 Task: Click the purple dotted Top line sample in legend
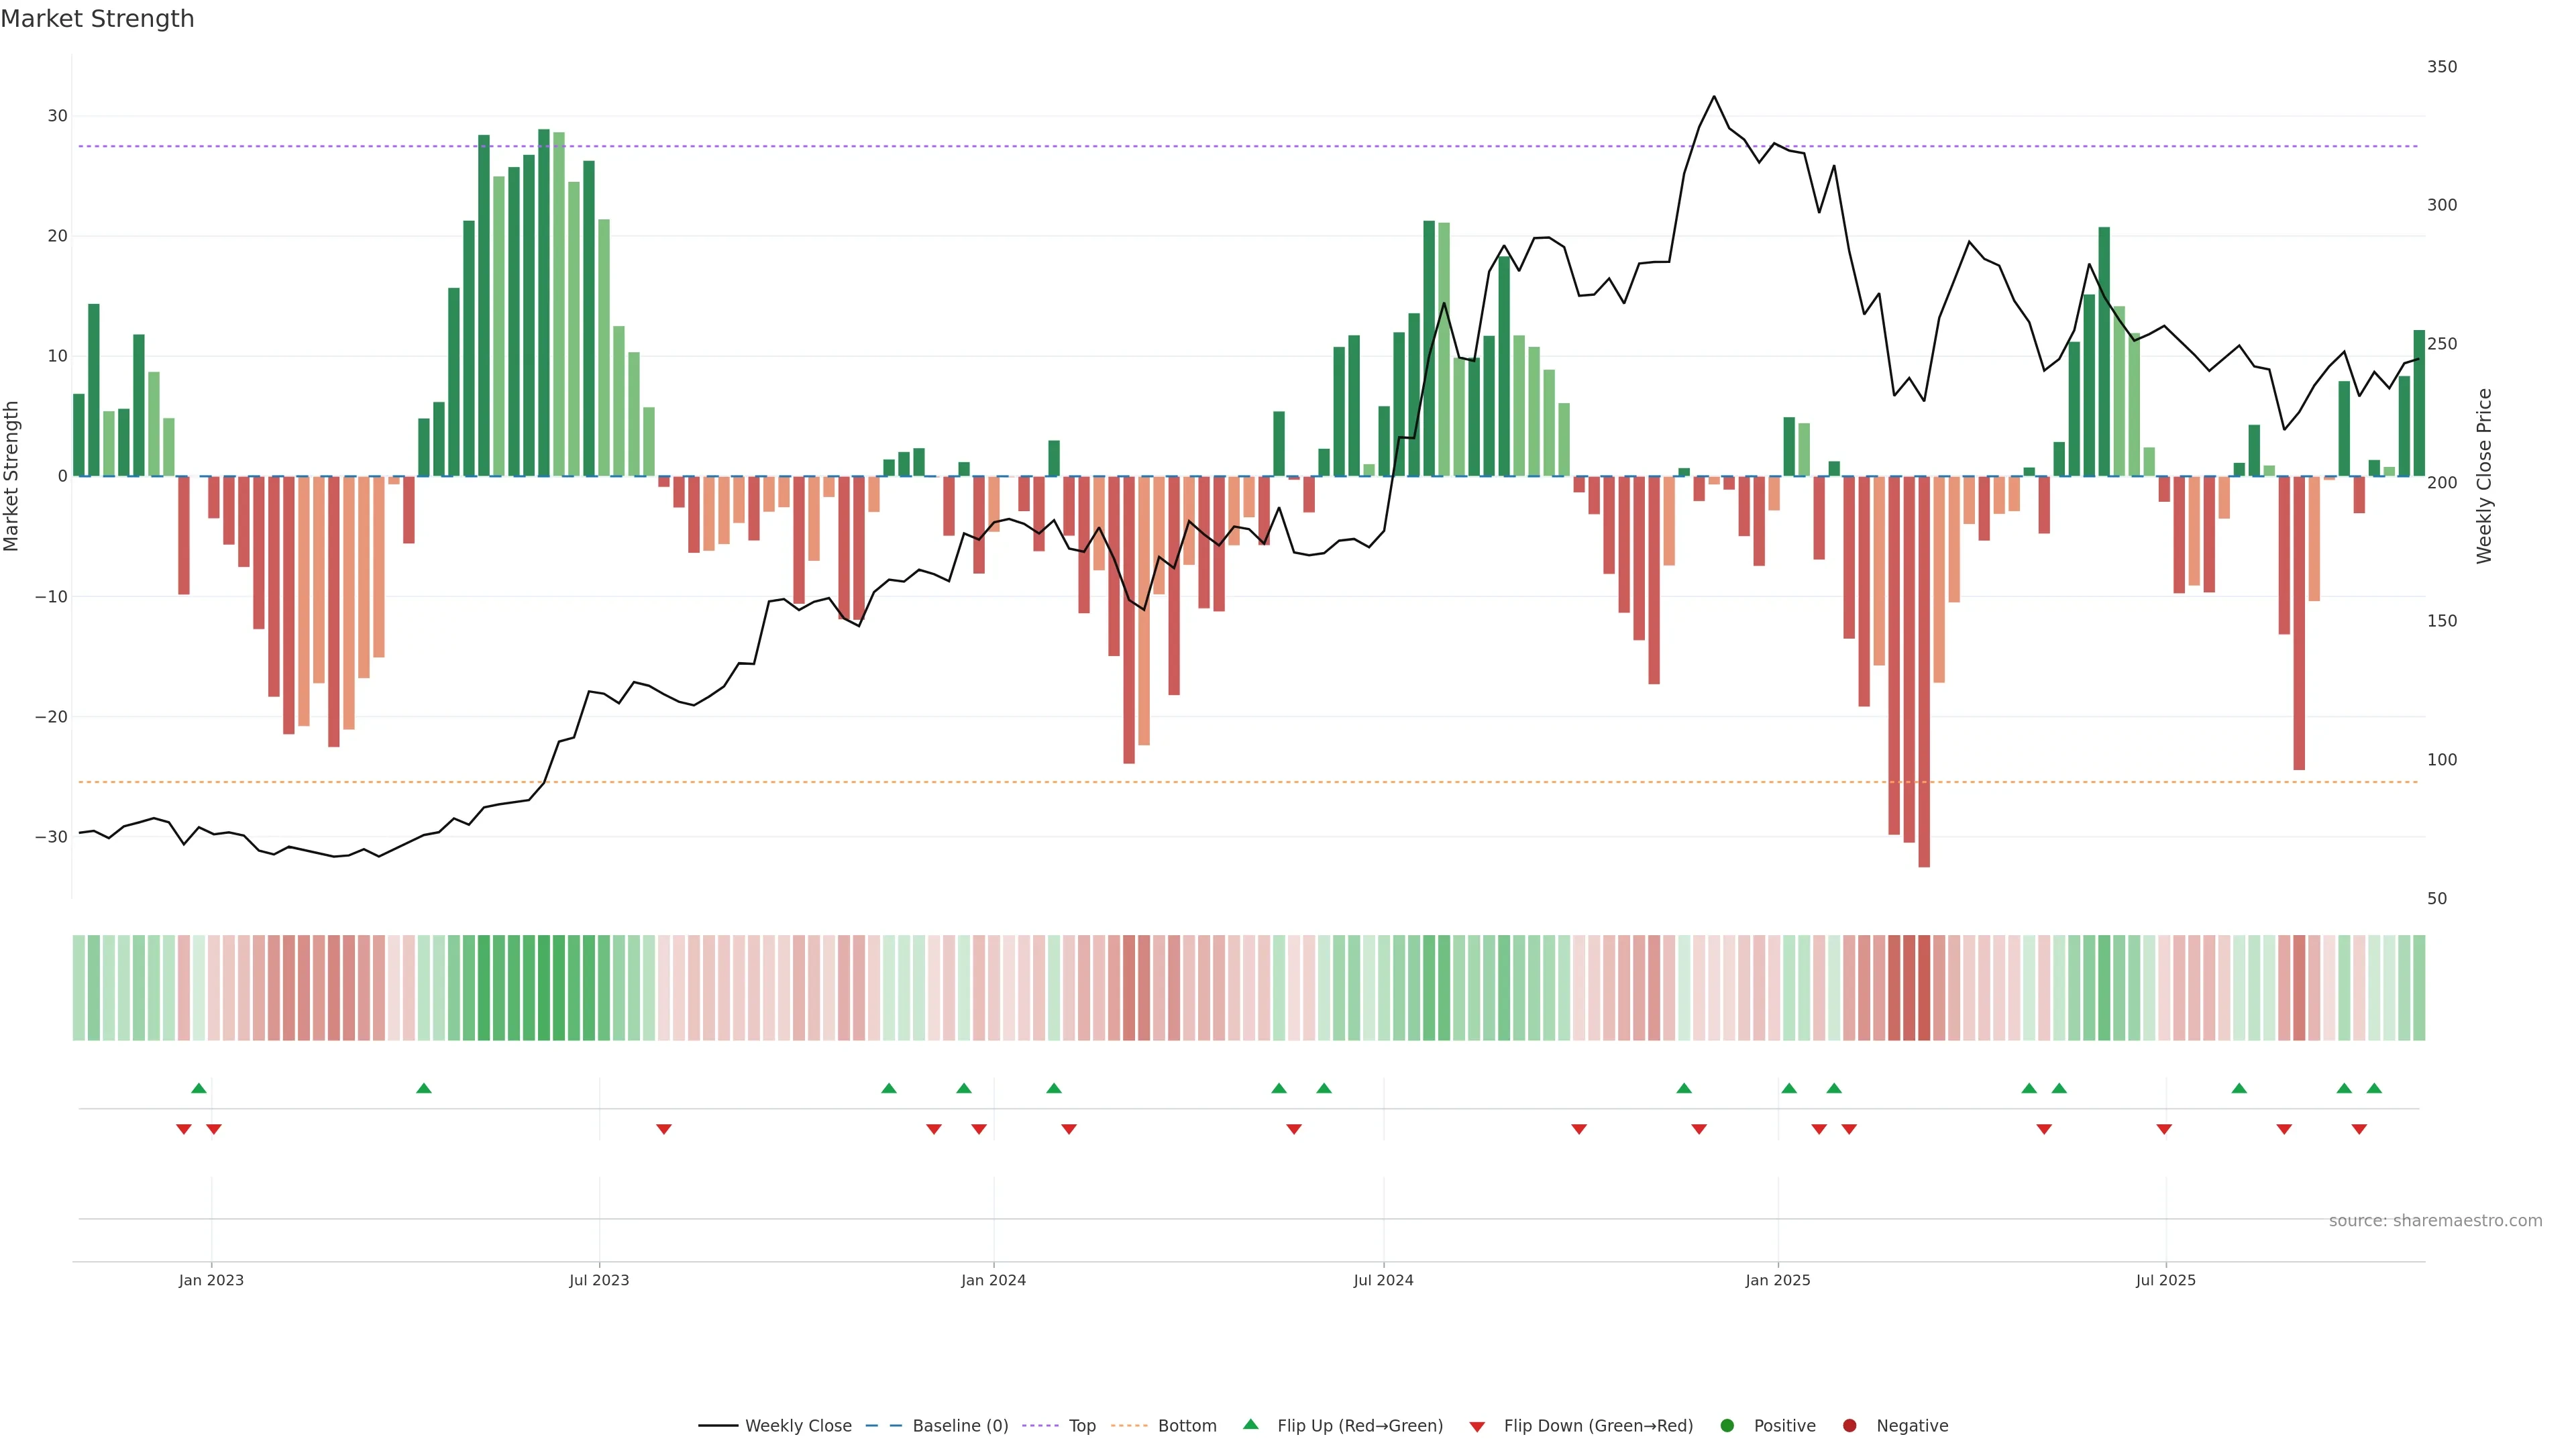click(1040, 1425)
